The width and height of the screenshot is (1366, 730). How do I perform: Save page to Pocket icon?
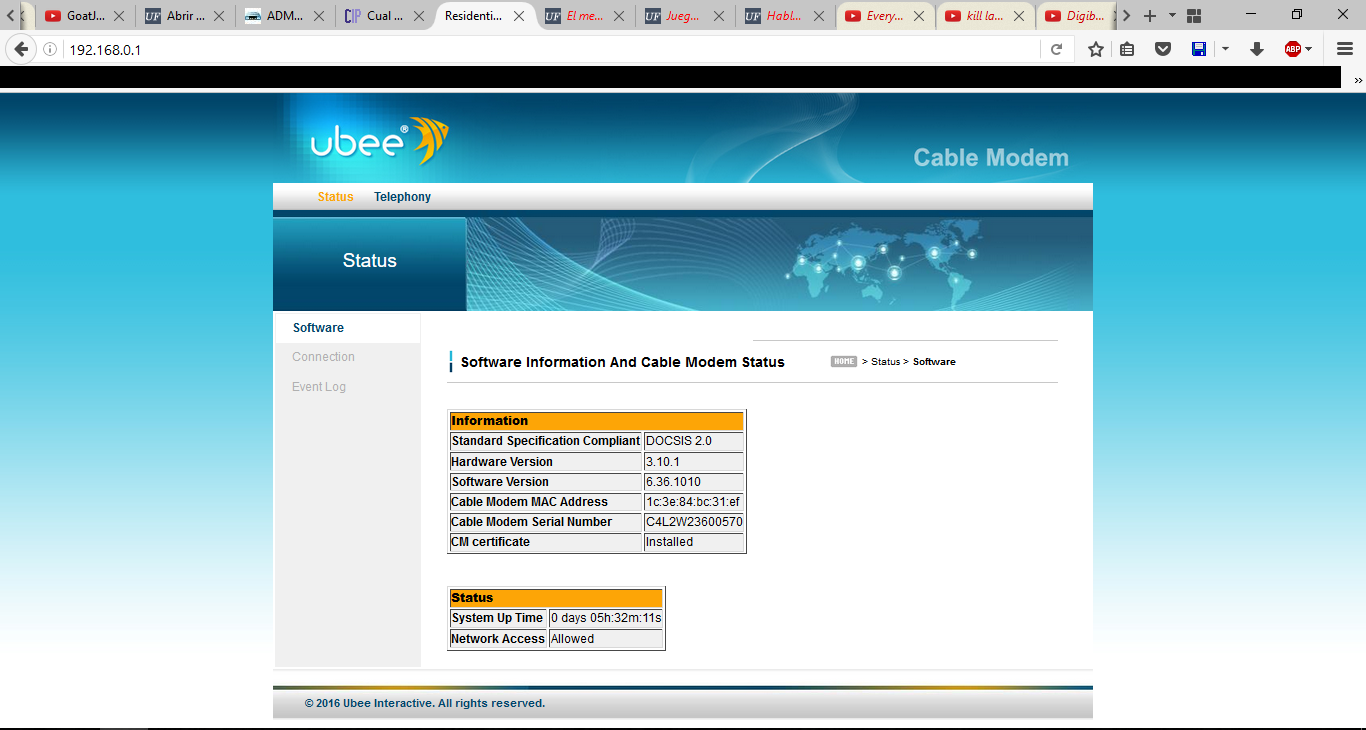coord(1163,49)
